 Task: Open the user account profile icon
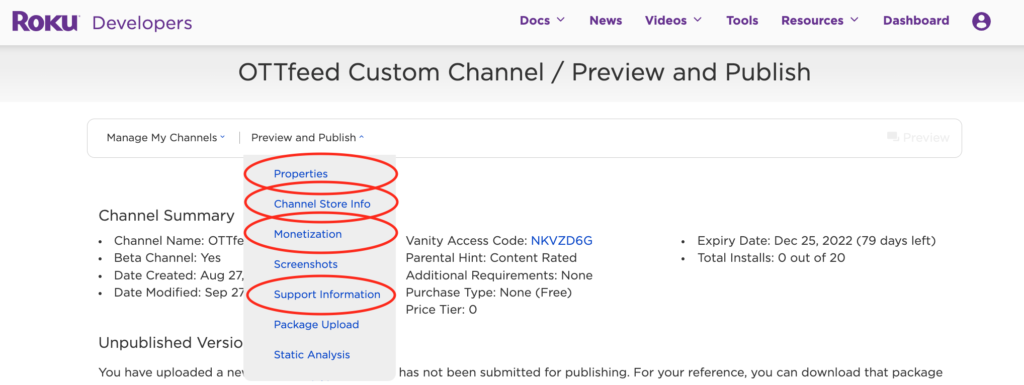(981, 21)
